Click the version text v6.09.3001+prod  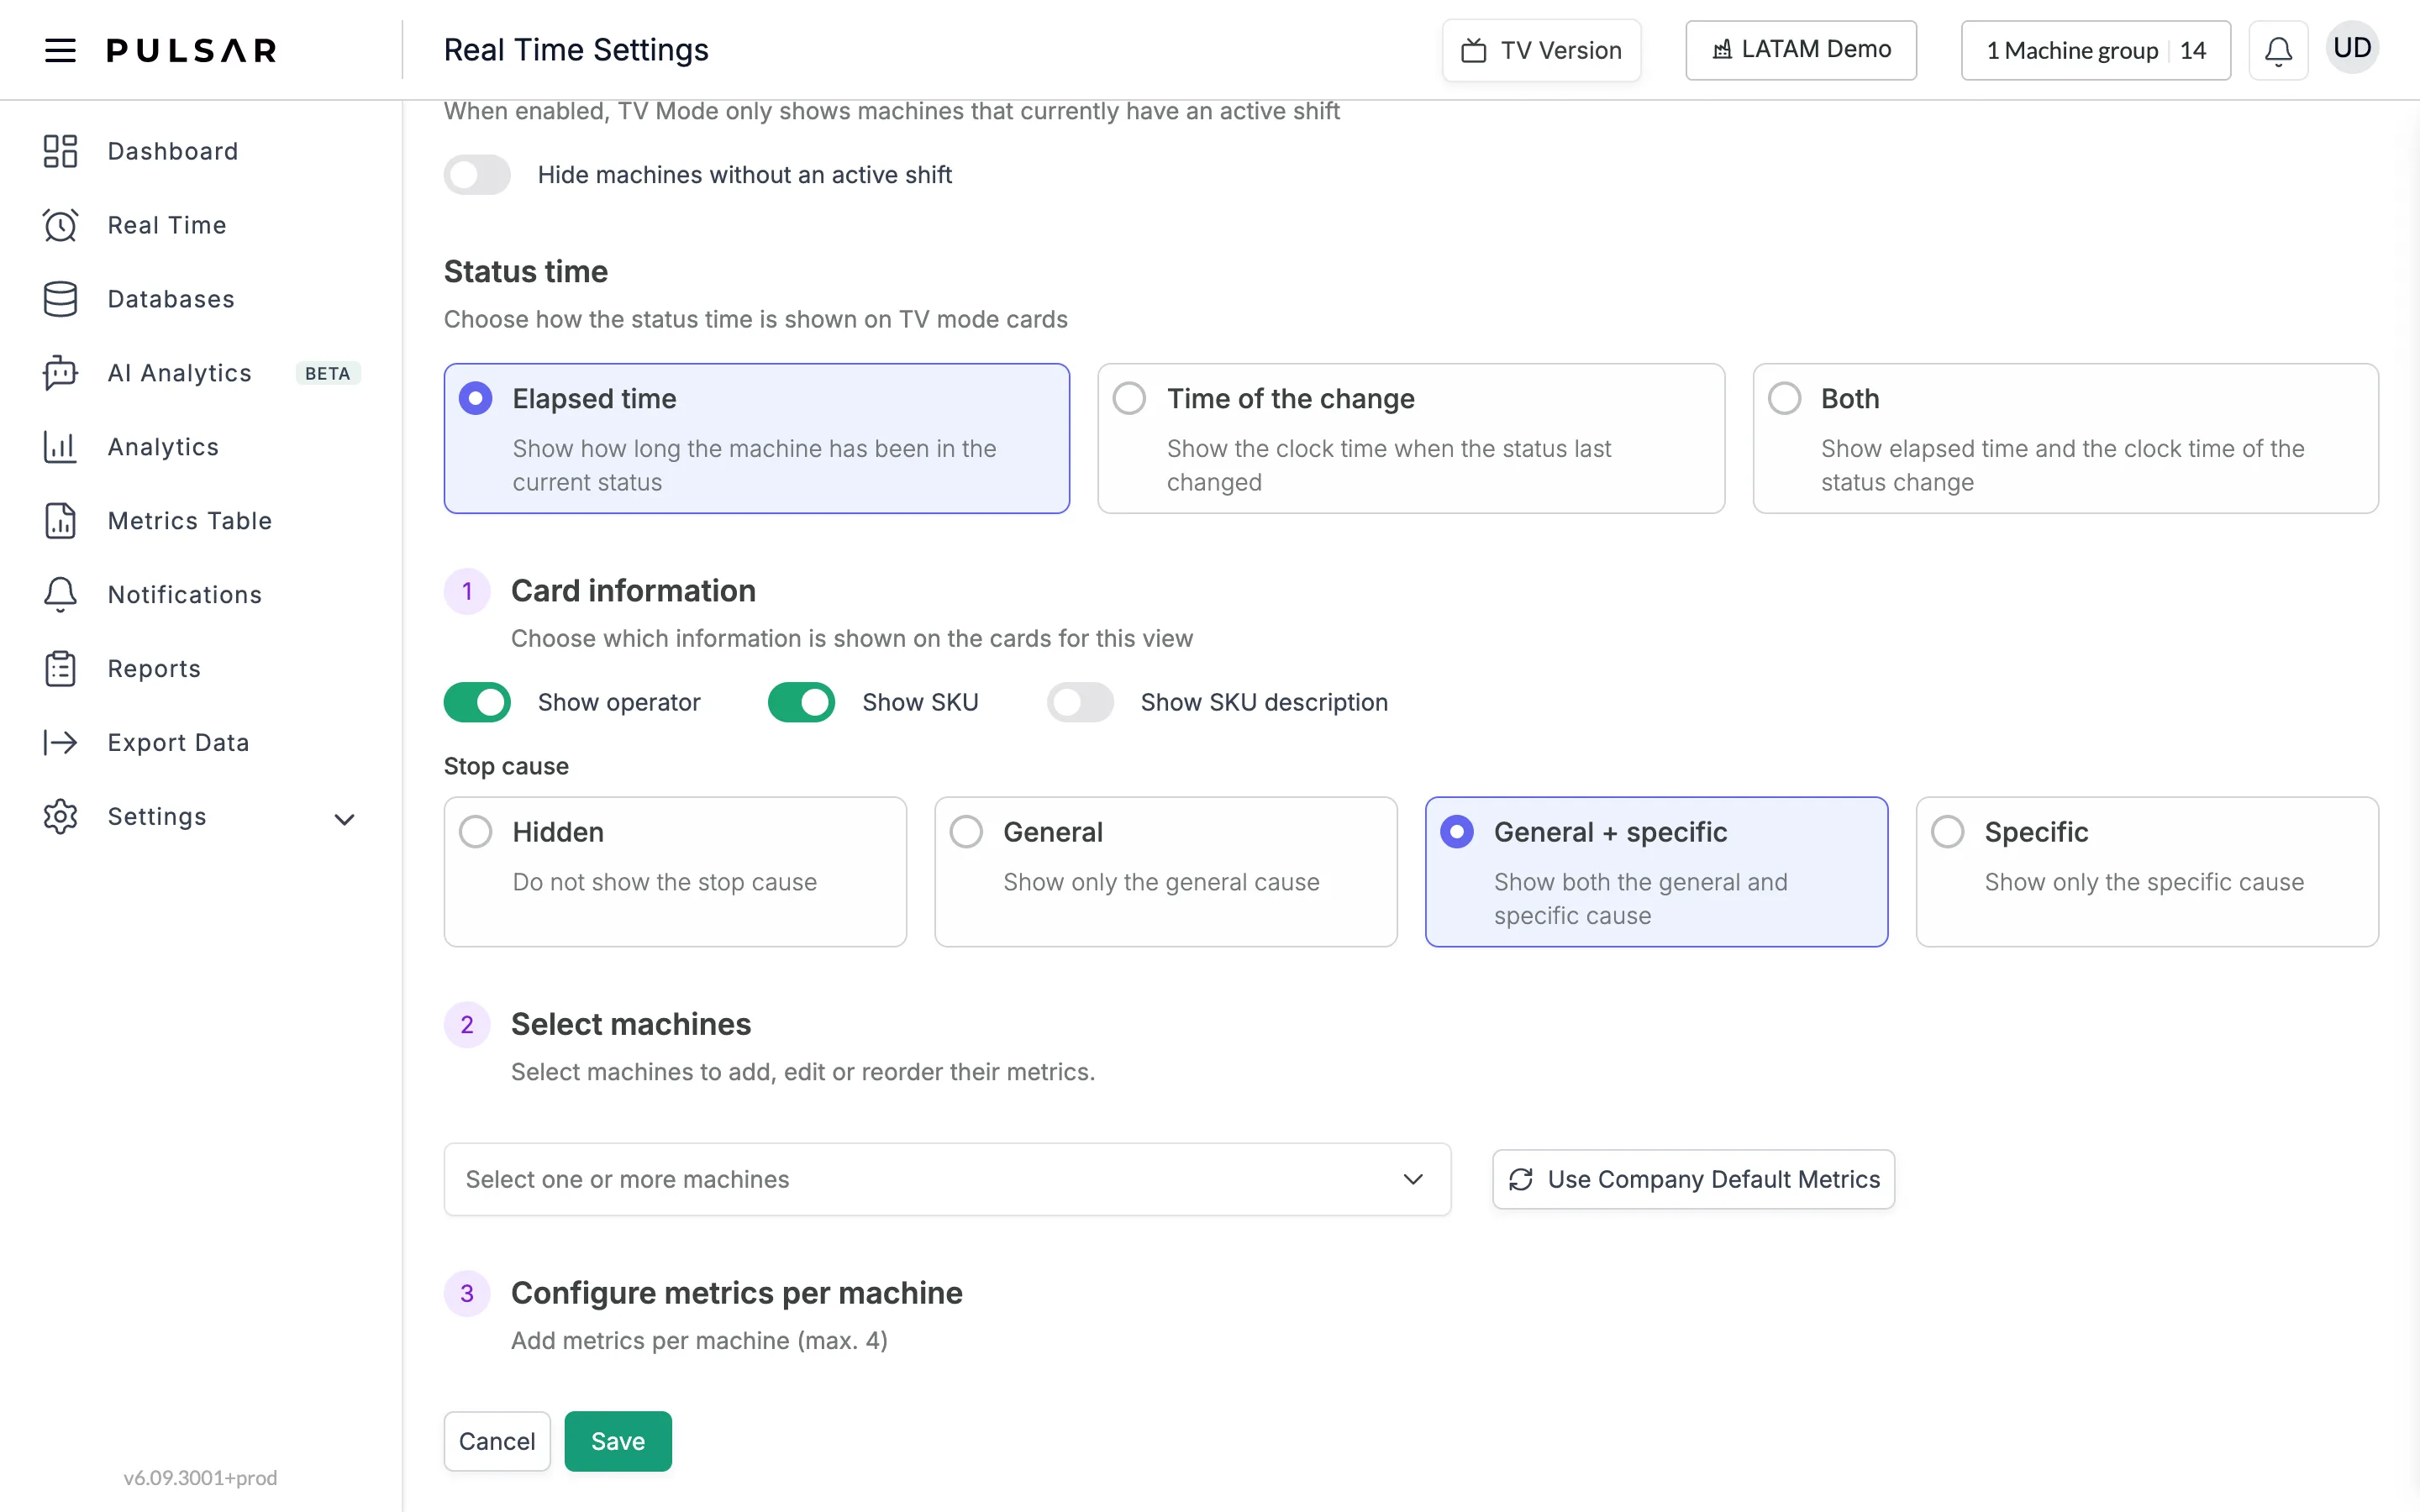click(200, 1477)
